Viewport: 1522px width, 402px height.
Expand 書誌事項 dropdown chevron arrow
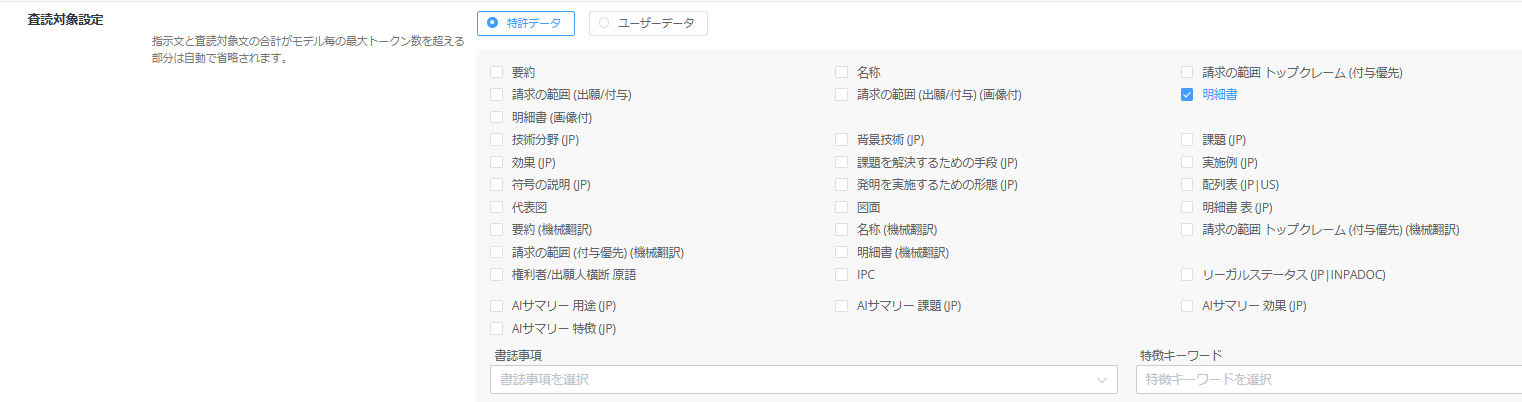tap(1103, 380)
